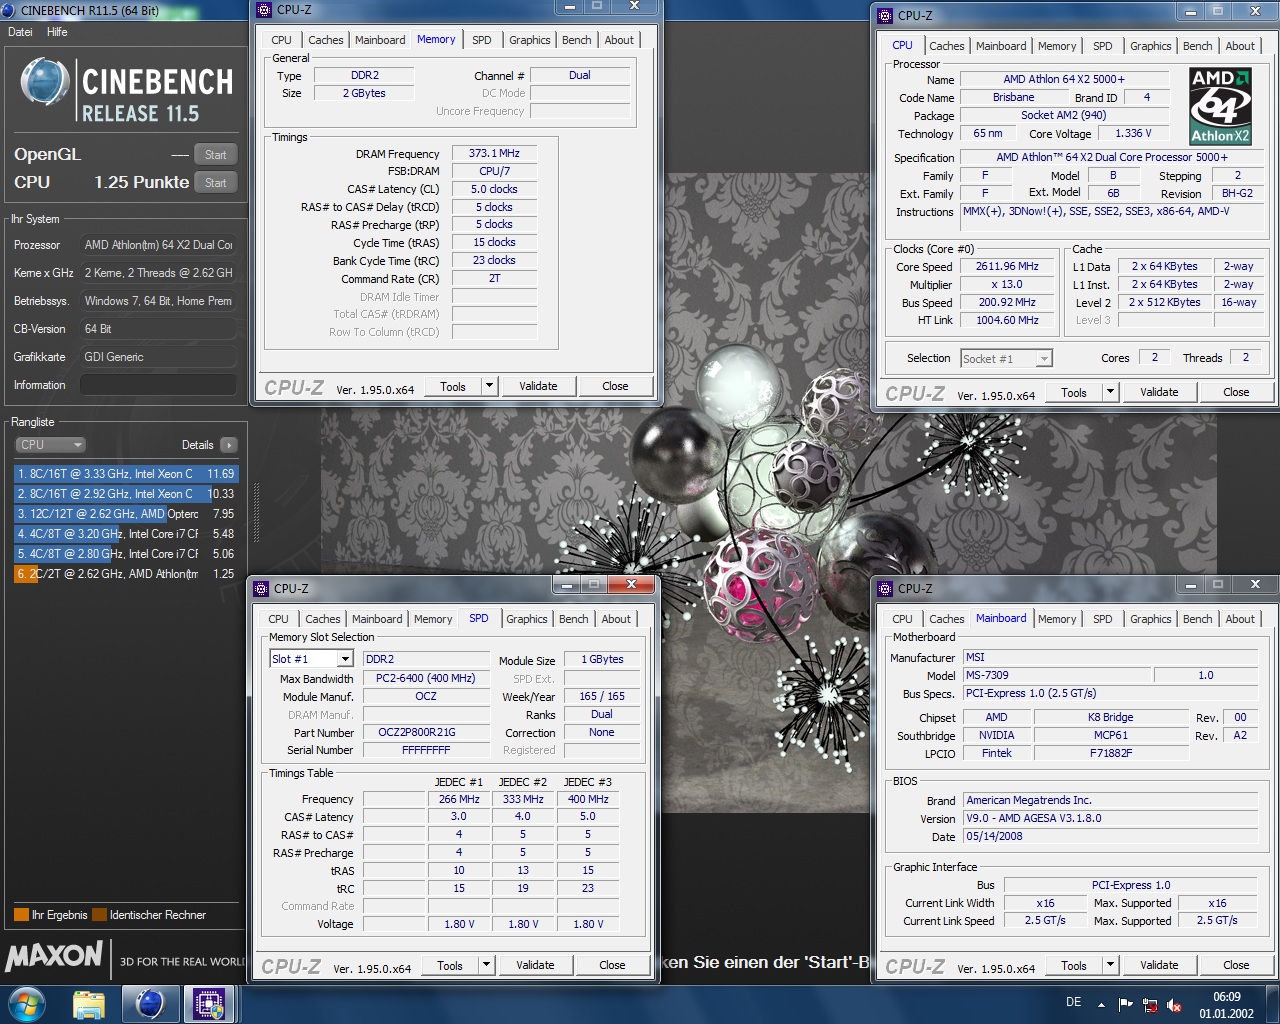Switch to SPD tab in the Memory window
1280x1024 pixels.
click(x=482, y=40)
